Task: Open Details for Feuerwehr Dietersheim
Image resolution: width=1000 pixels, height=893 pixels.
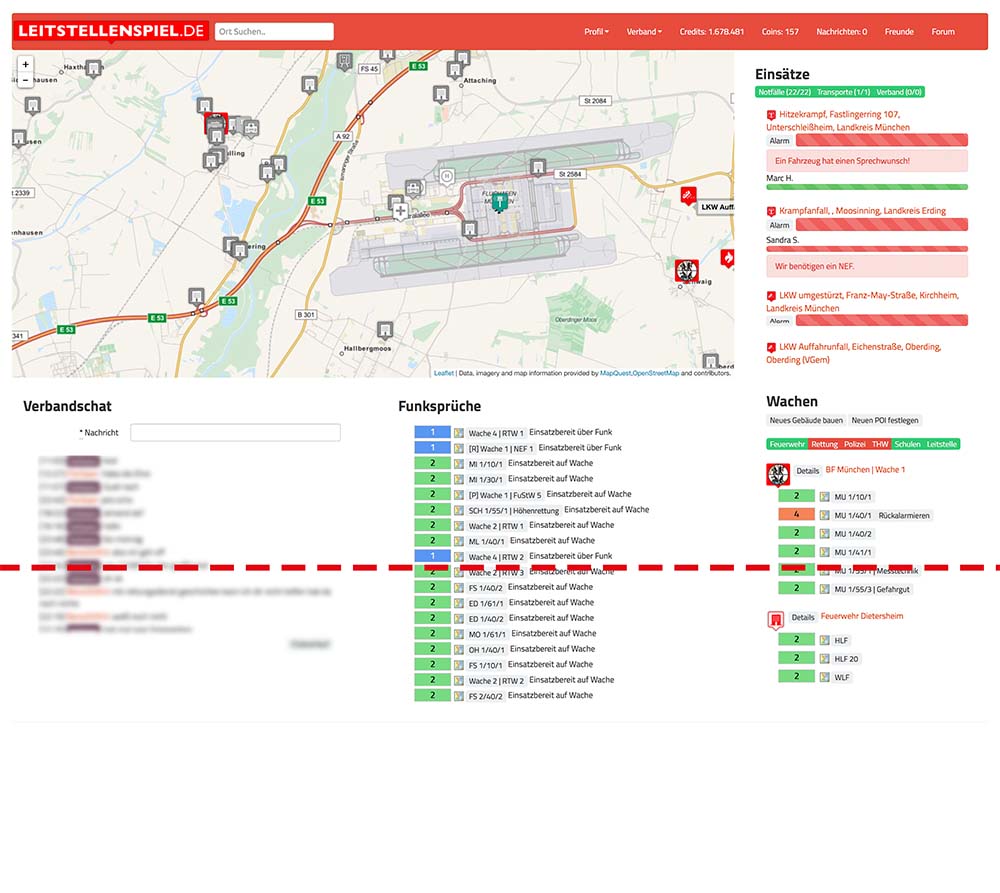Action: (803, 617)
